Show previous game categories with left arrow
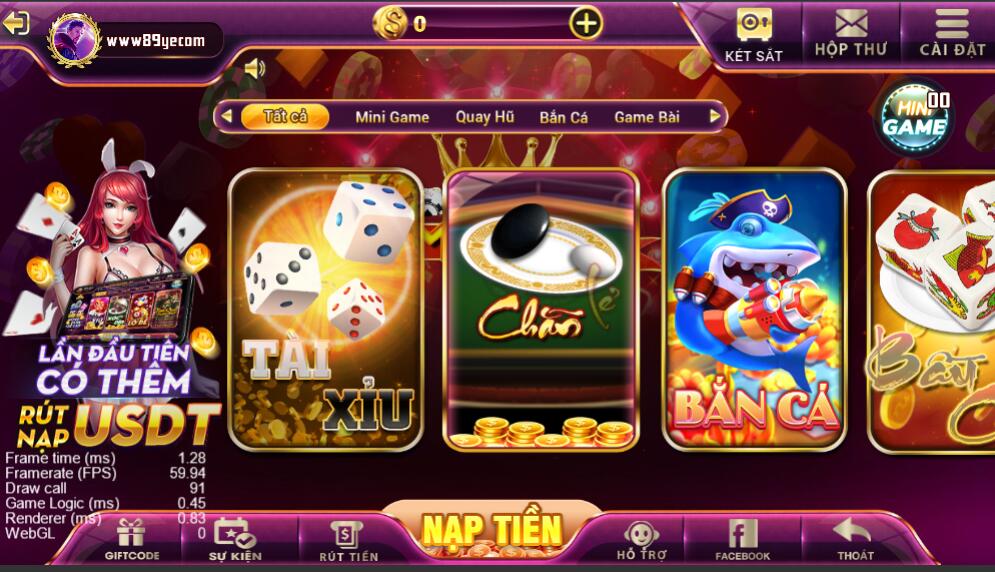The width and height of the screenshot is (995, 572). (226, 116)
